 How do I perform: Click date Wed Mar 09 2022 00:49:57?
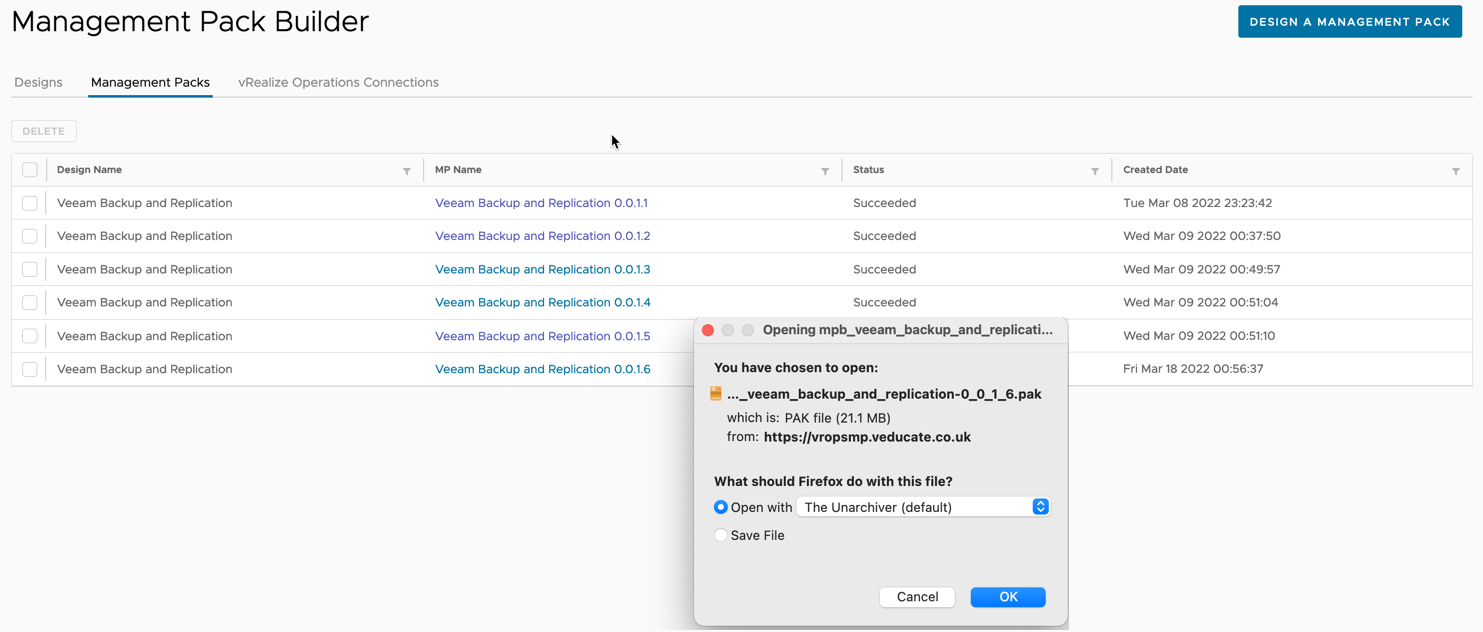click(x=1201, y=269)
